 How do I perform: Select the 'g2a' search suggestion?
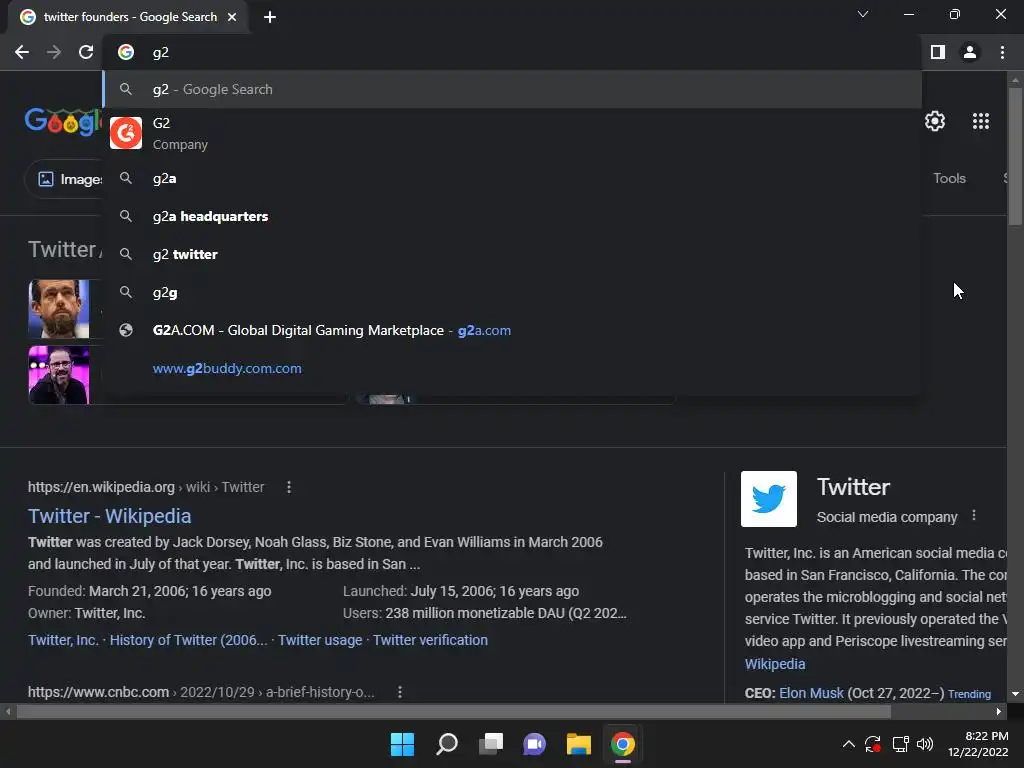[512, 178]
